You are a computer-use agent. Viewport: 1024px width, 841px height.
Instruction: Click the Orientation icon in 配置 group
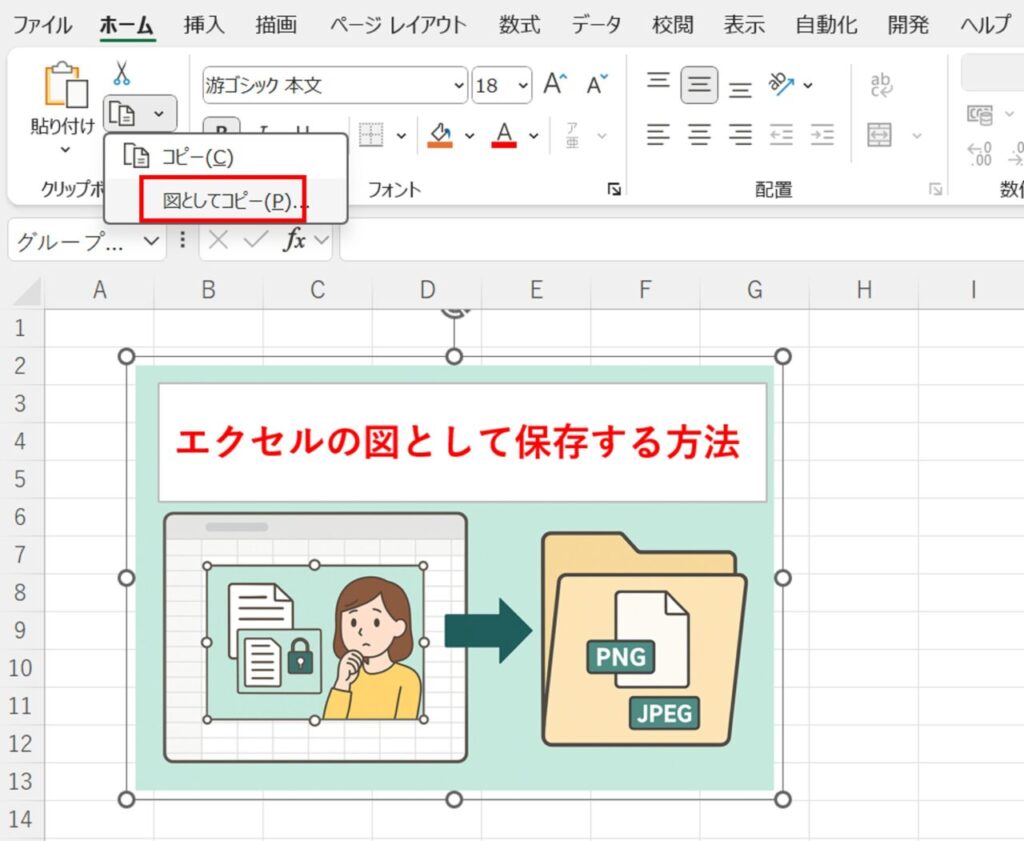click(780, 85)
